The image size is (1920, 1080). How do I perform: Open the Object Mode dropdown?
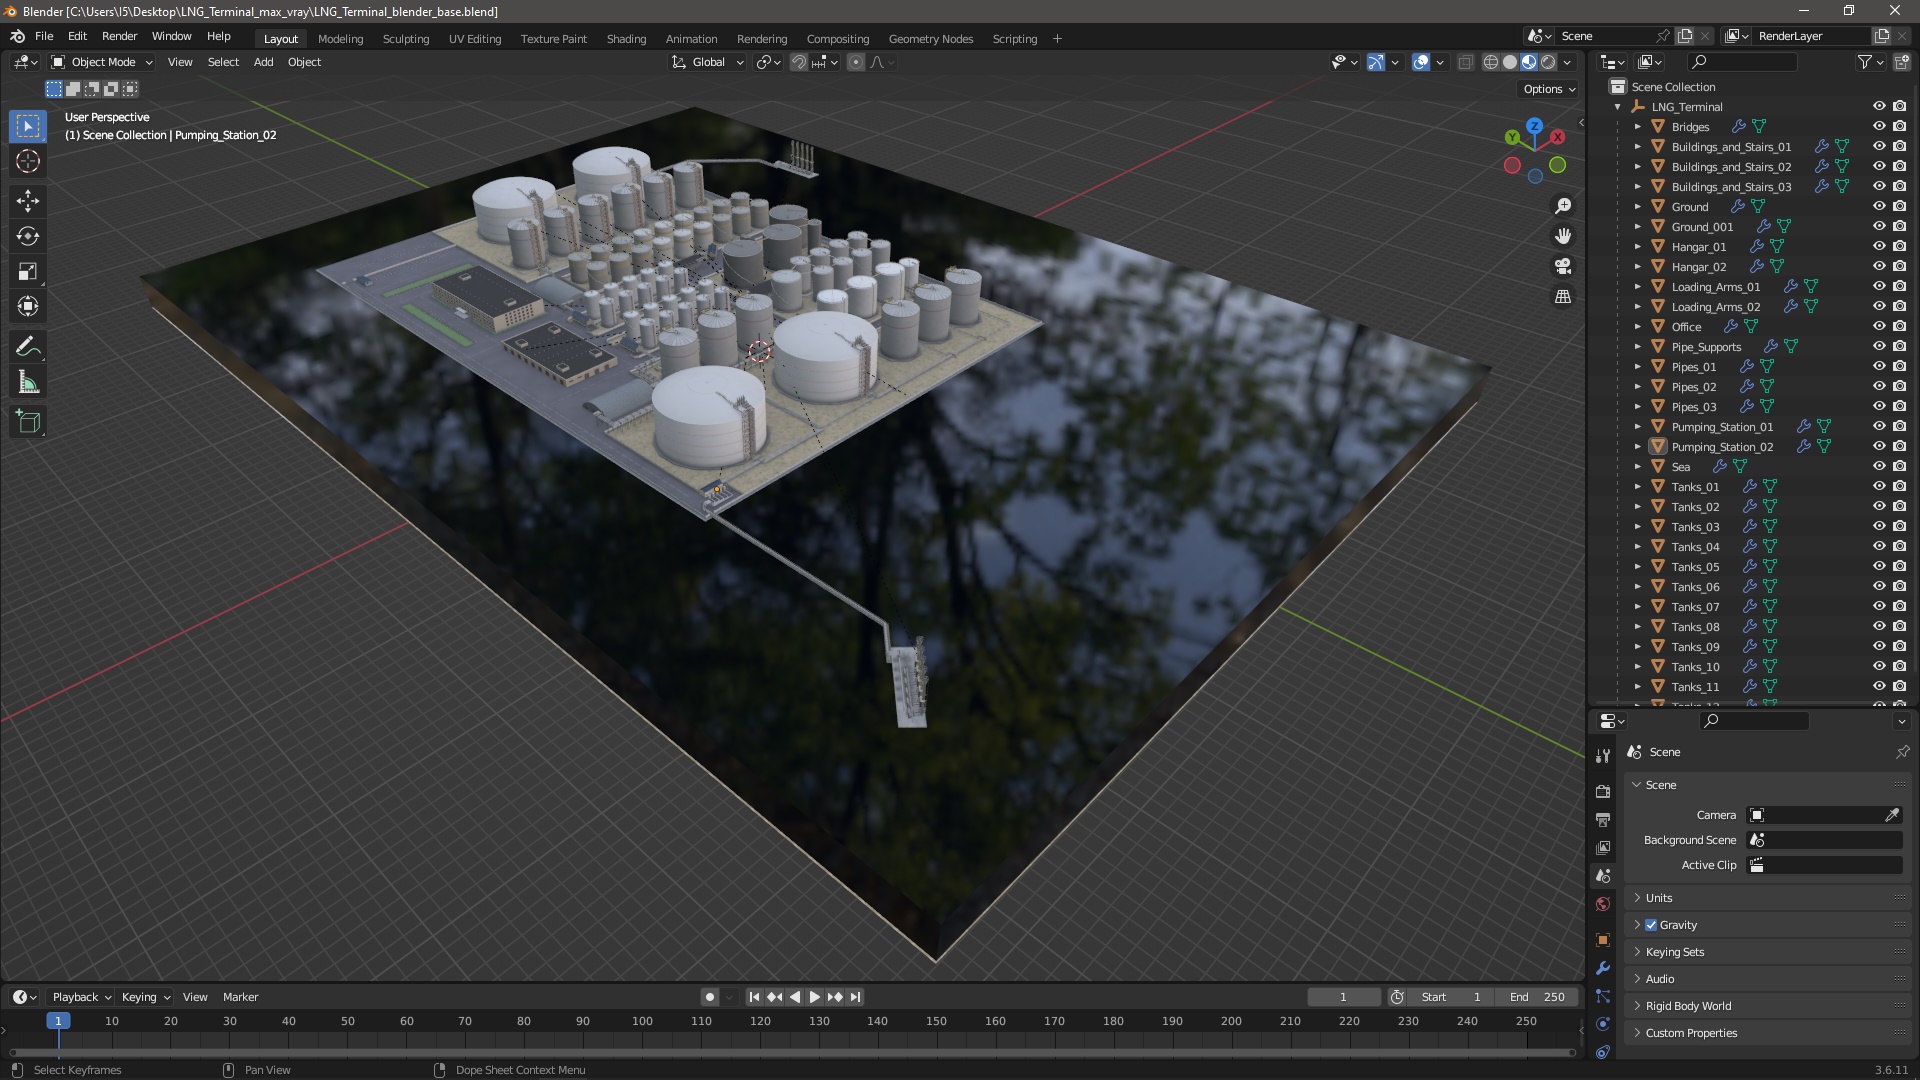pyautogui.click(x=102, y=62)
